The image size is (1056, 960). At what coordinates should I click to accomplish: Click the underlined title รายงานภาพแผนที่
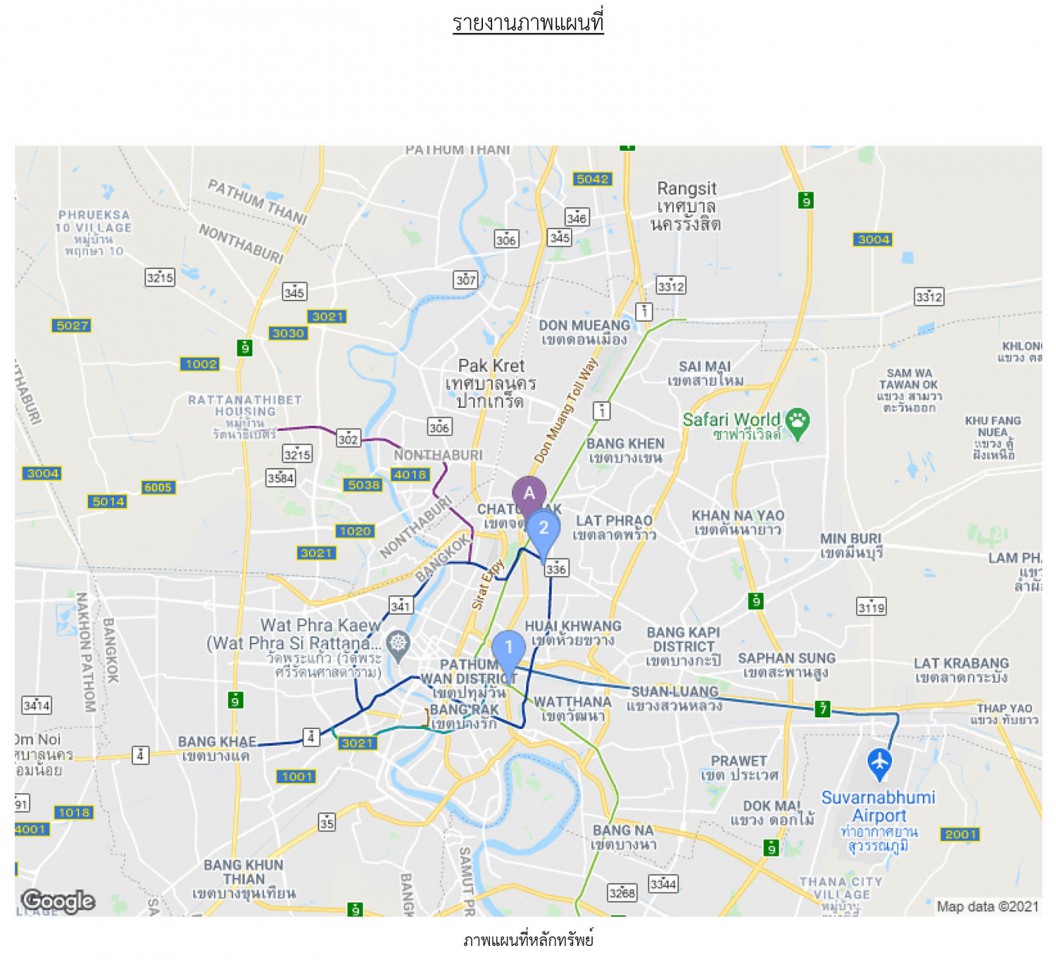click(x=528, y=22)
